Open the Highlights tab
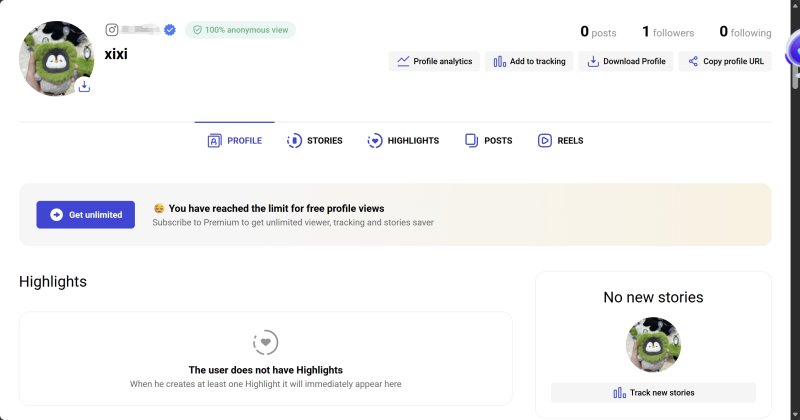800x420 pixels. pos(403,140)
